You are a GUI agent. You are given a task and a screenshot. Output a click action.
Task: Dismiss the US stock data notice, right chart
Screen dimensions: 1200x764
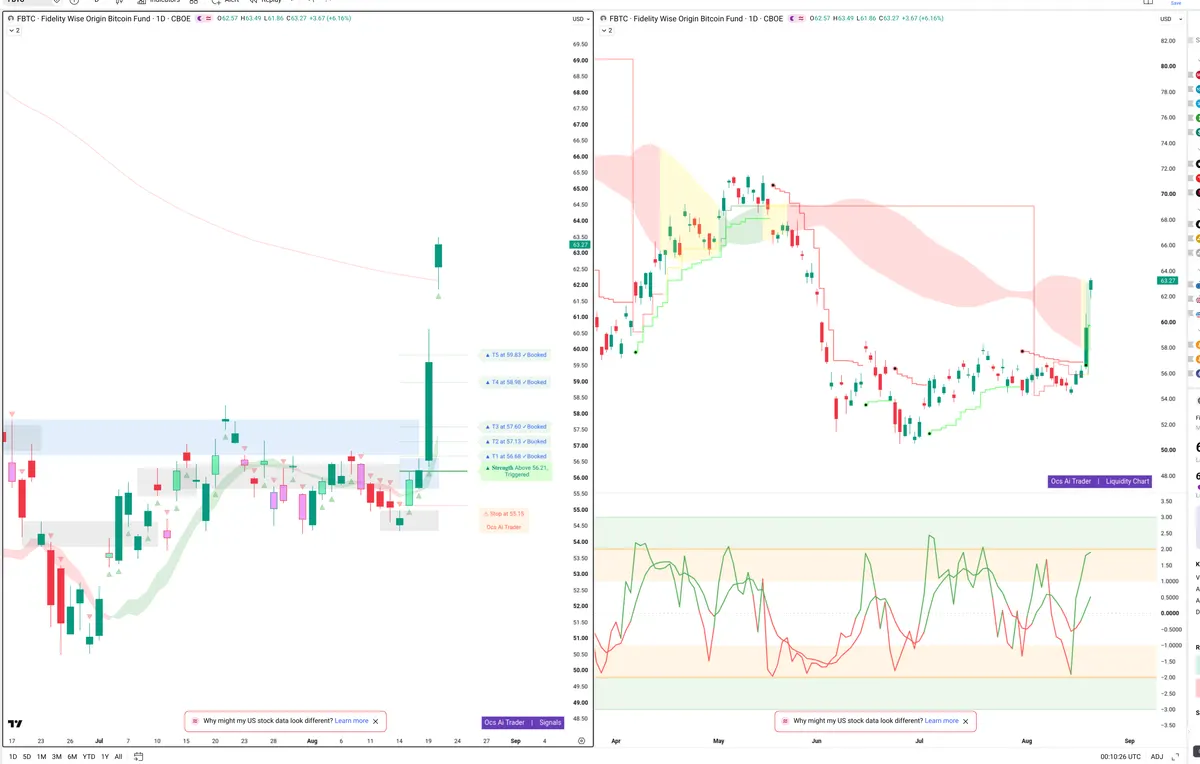pyautogui.click(x=967, y=721)
